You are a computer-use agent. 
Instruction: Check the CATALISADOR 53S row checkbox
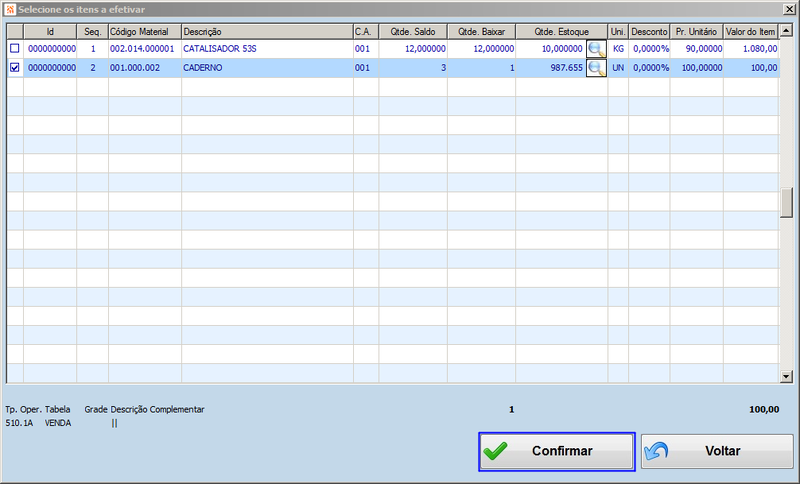[x=15, y=48]
